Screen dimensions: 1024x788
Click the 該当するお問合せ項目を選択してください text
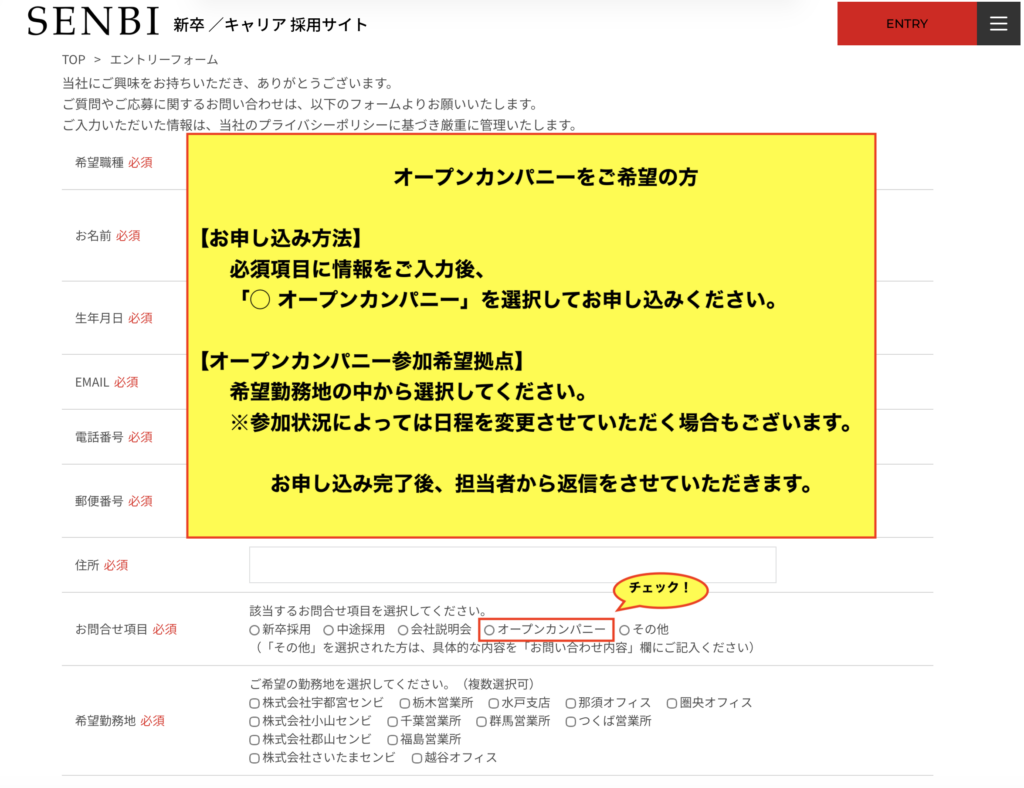click(368, 610)
